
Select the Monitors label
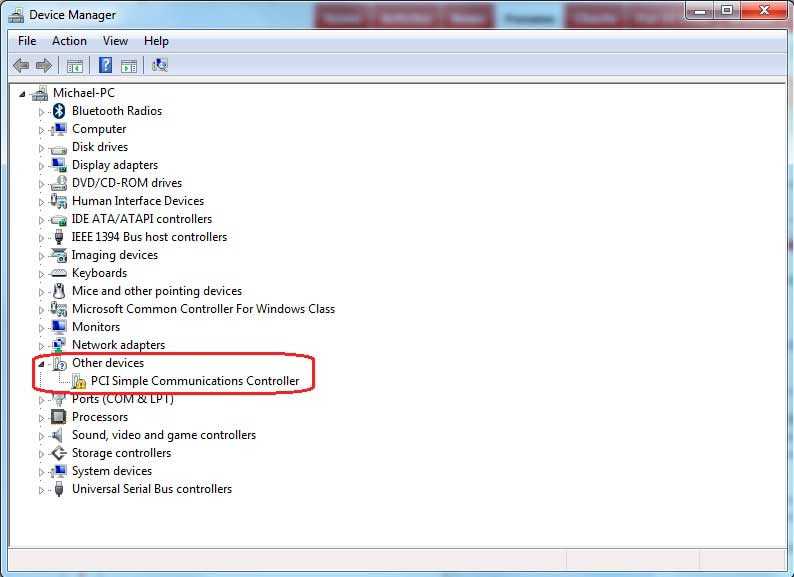tap(96, 327)
